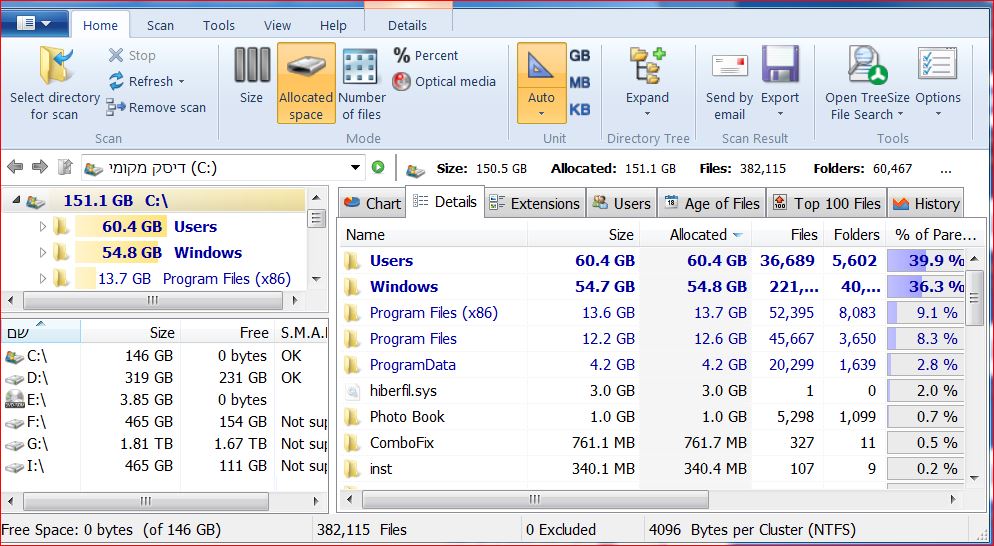The image size is (994, 546).
Task: Click the Stop scan button
Action: (132, 56)
